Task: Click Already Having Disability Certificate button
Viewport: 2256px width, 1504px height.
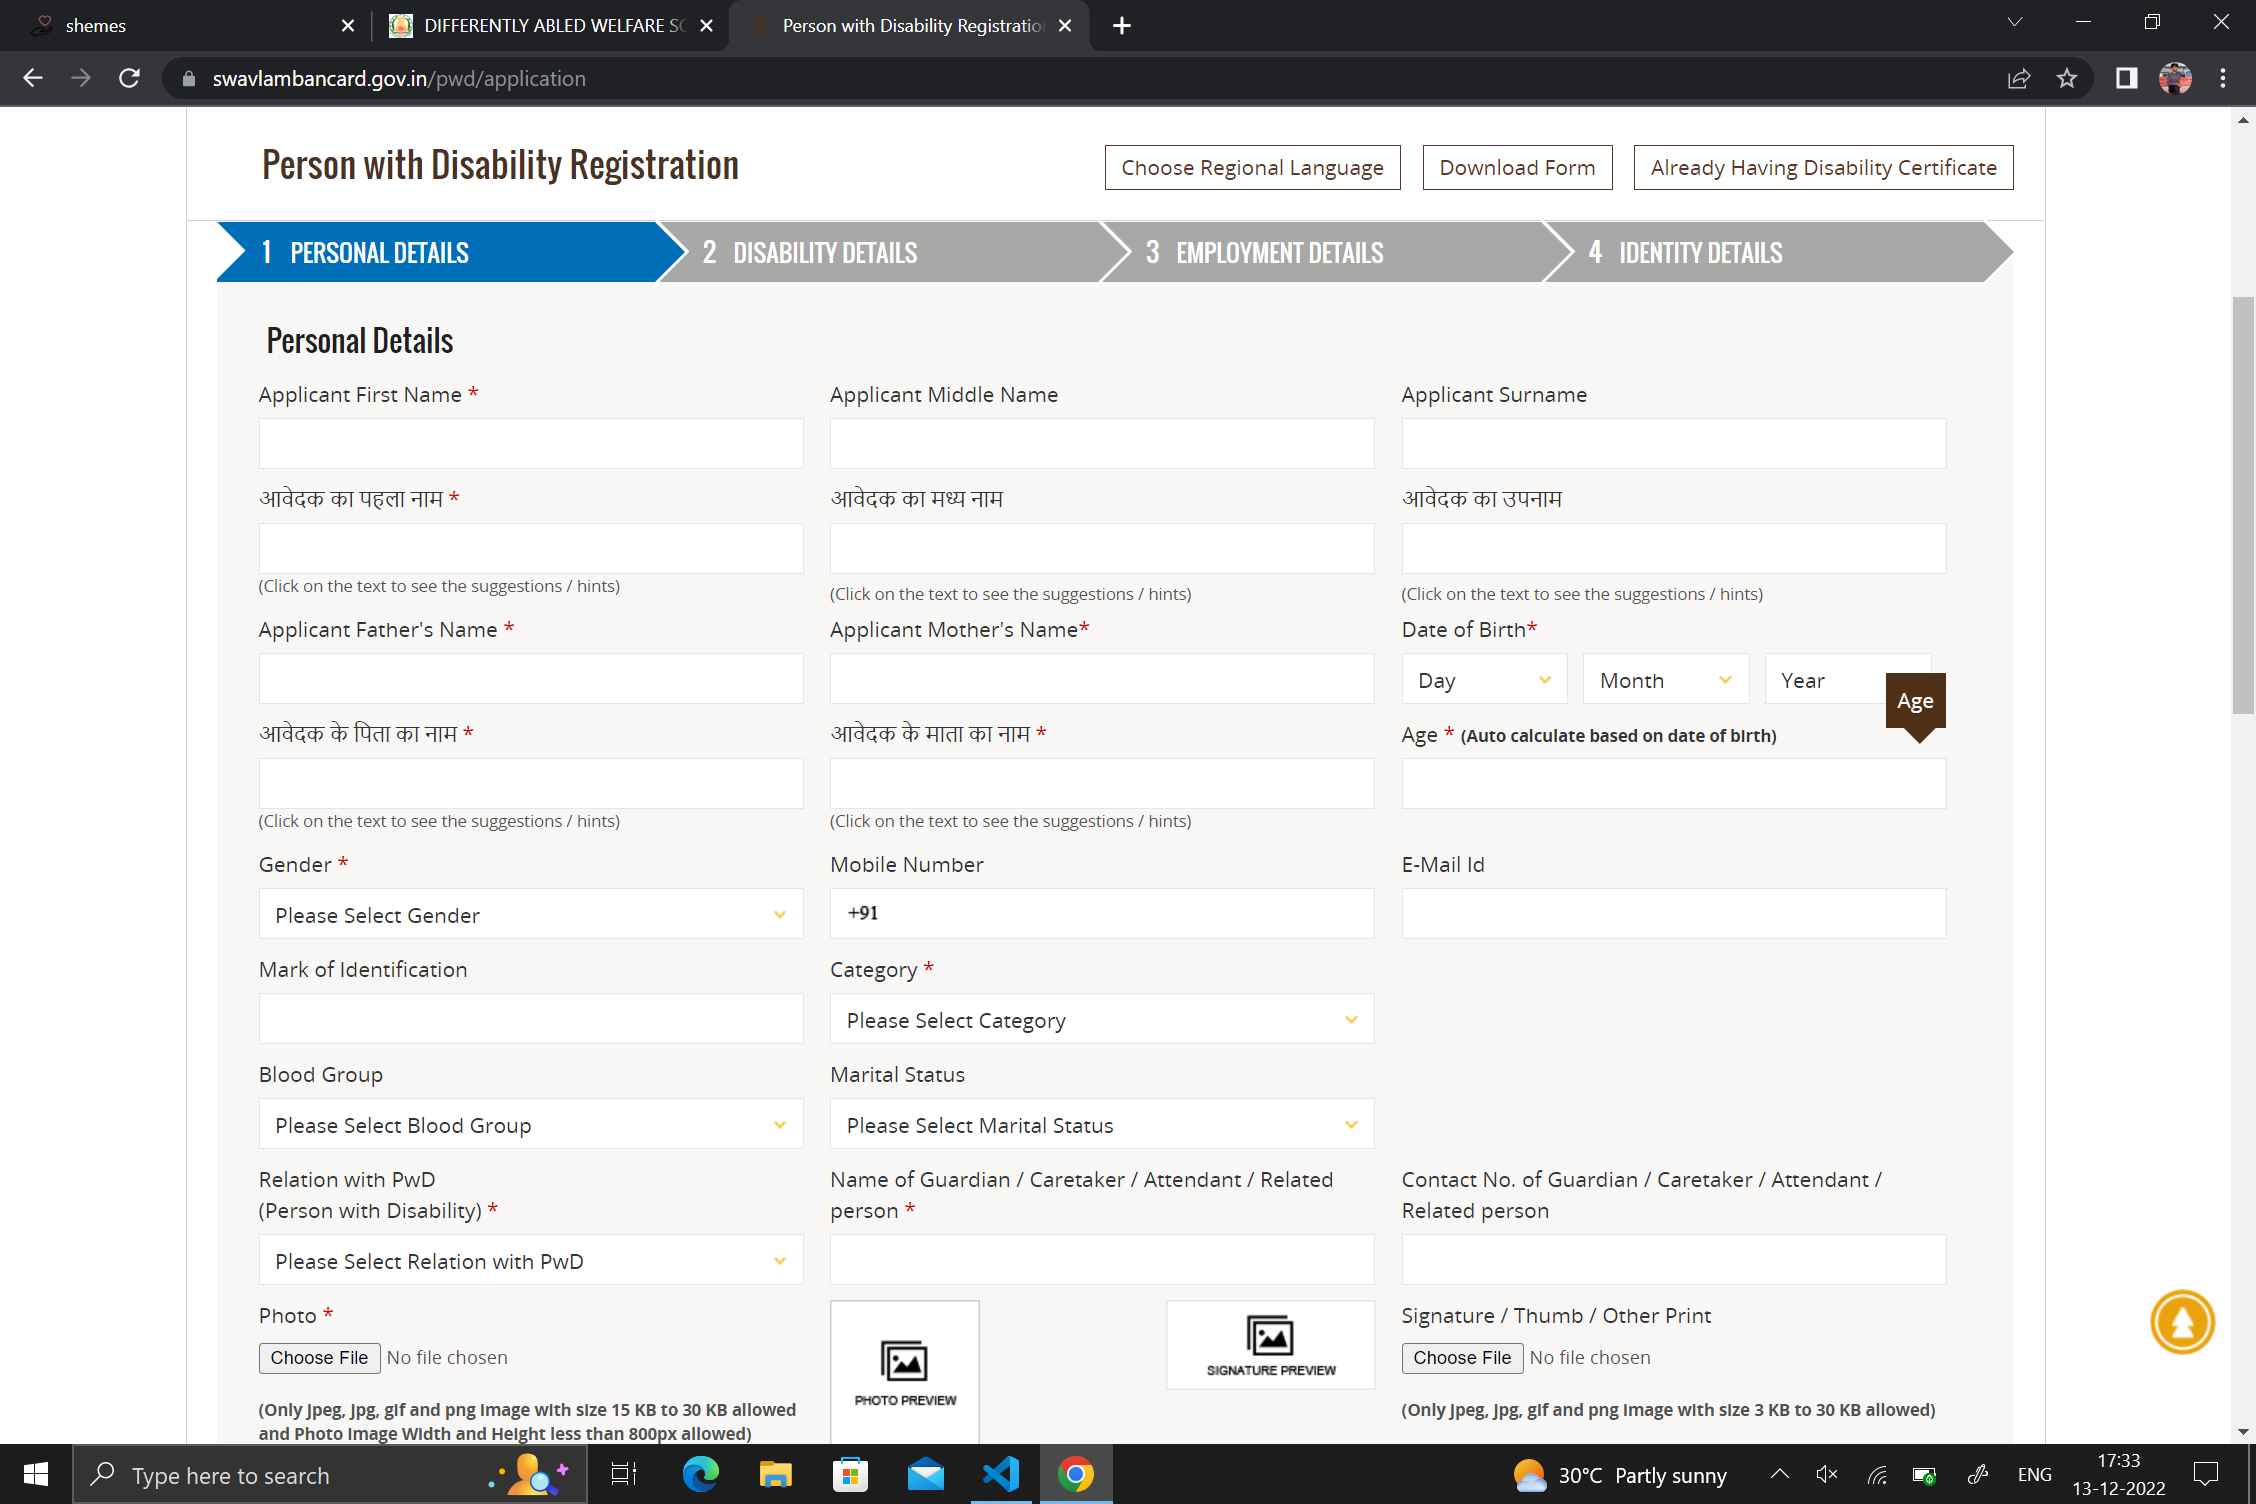Action: pos(1822,168)
